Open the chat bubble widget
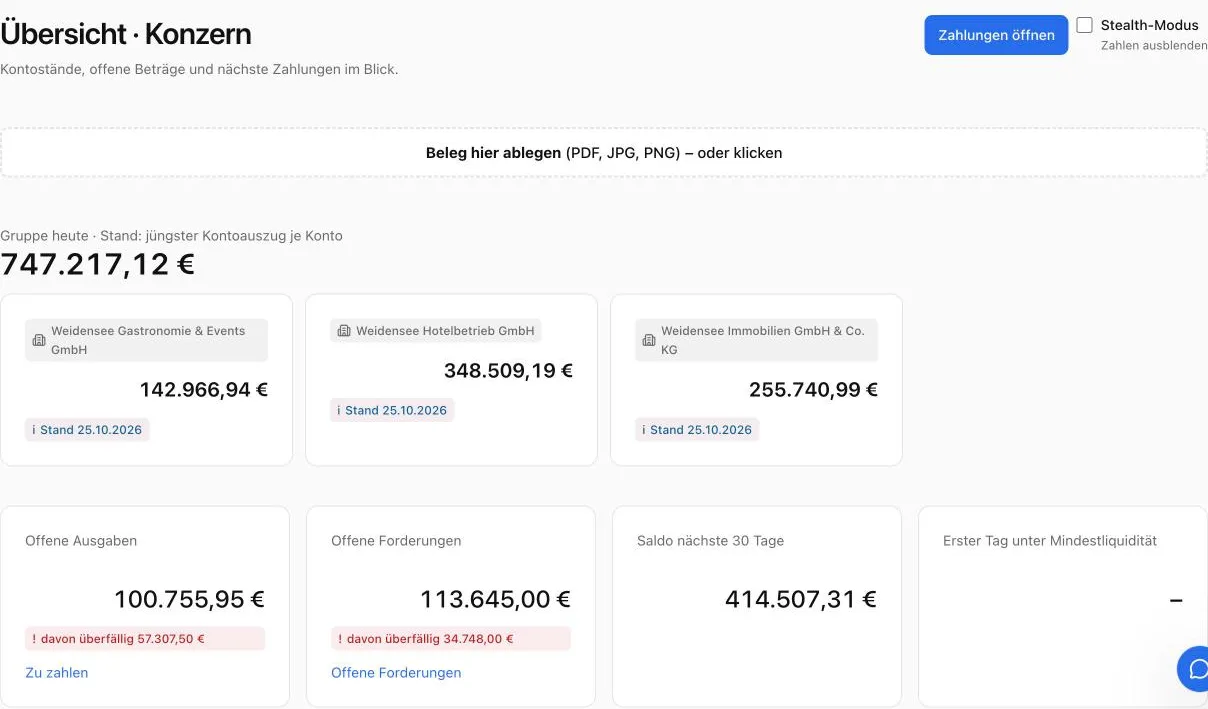 [1195, 669]
